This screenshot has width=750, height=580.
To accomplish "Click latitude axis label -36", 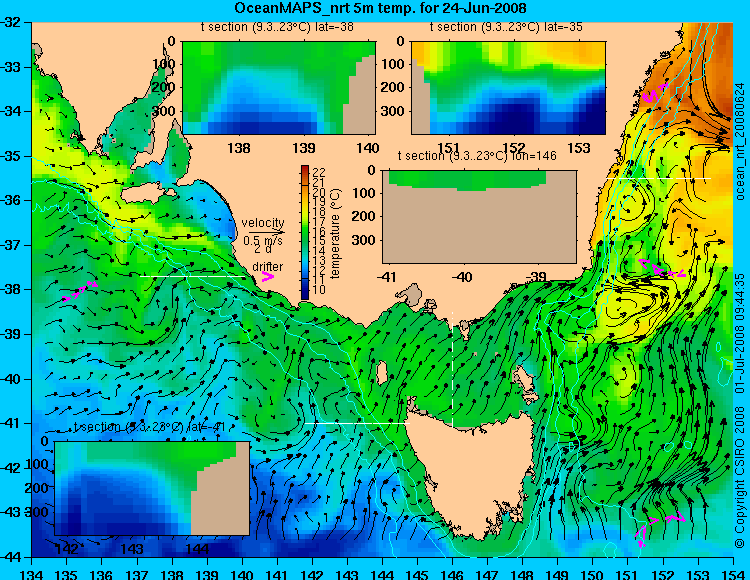I will [x=11, y=200].
